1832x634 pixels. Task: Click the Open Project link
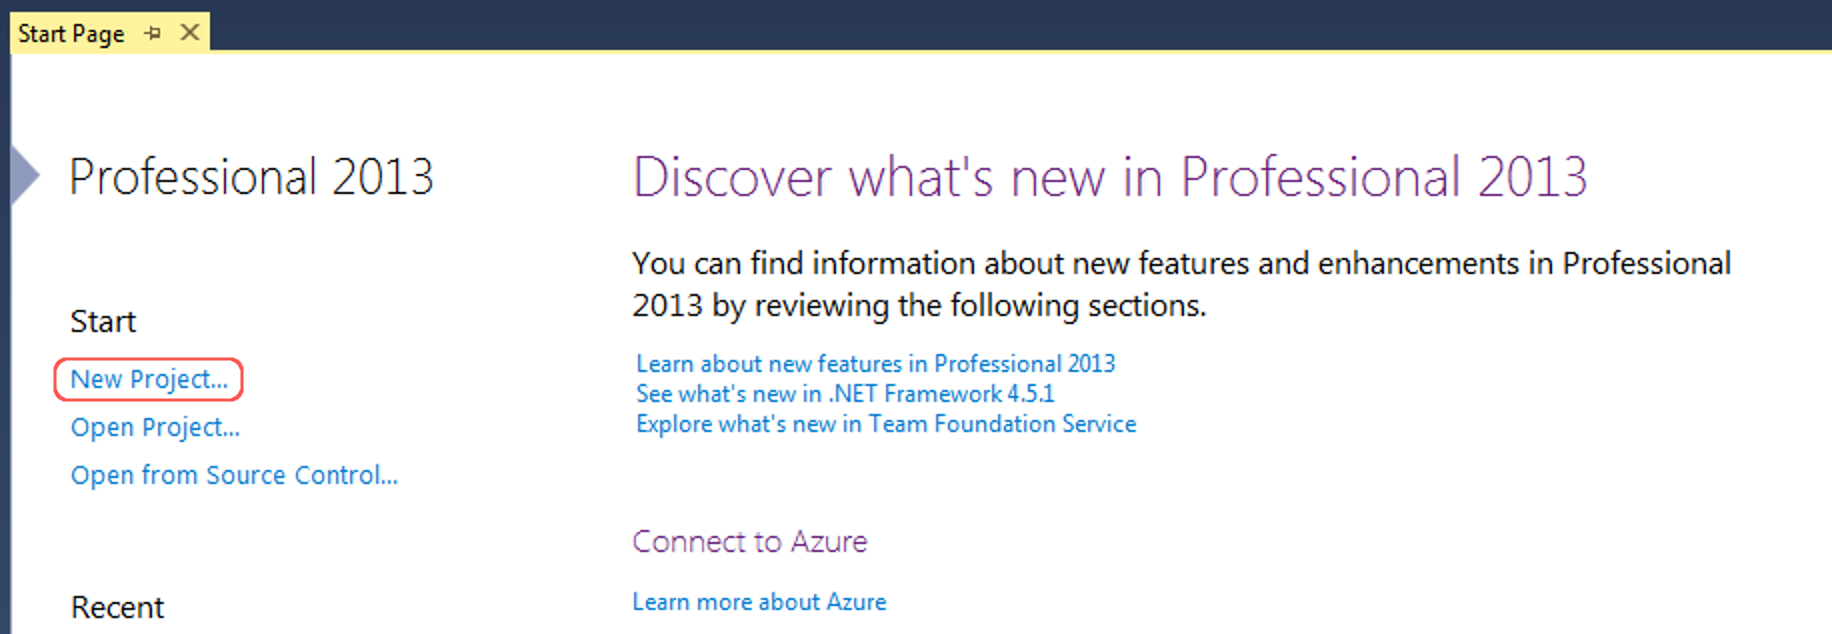pos(155,428)
